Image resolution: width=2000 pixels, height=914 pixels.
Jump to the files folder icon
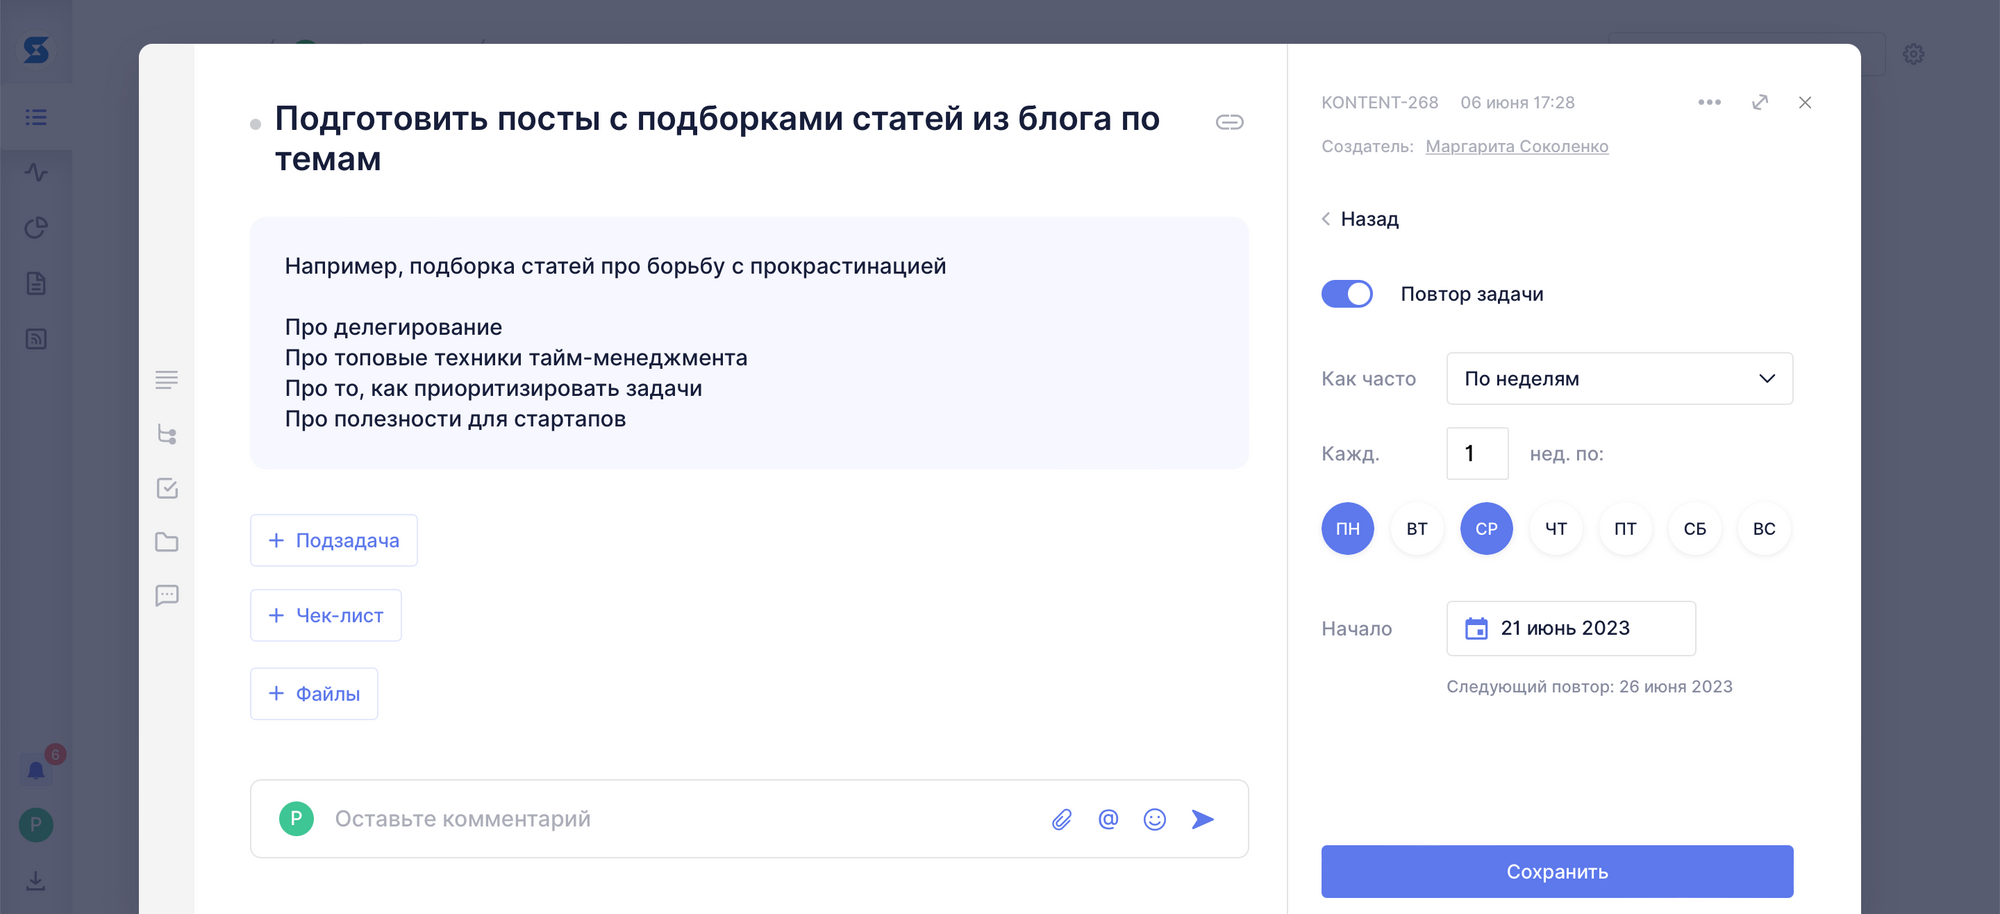pos(167,542)
